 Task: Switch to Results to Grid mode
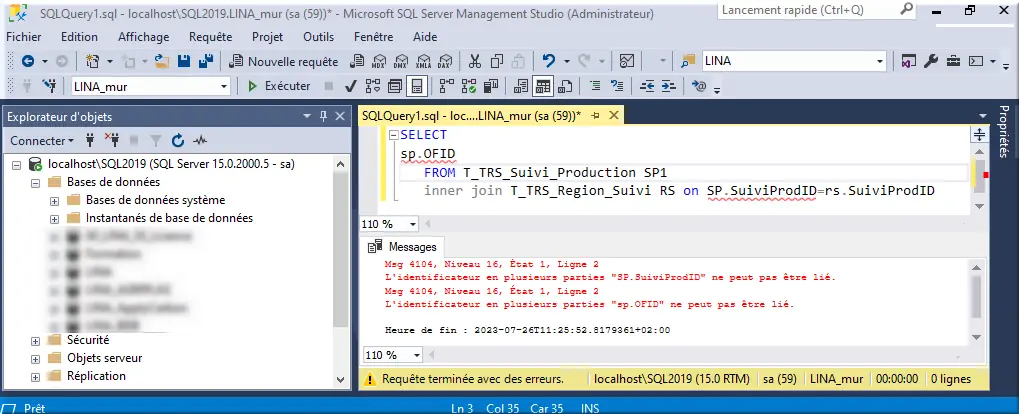click(x=543, y=86)
